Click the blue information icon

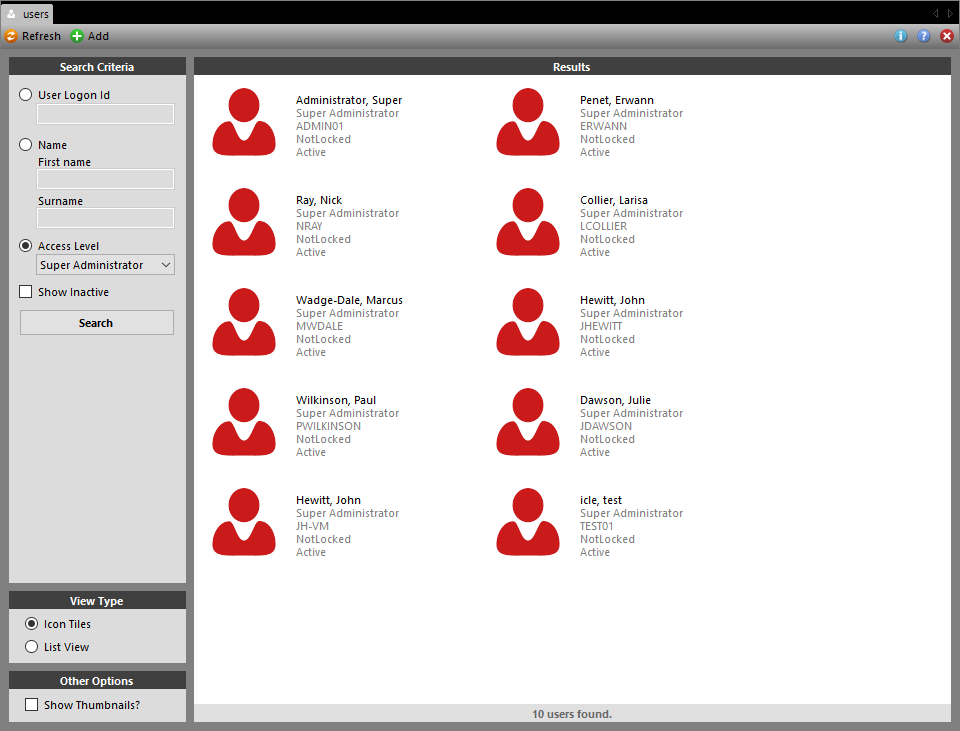[901, 36]
